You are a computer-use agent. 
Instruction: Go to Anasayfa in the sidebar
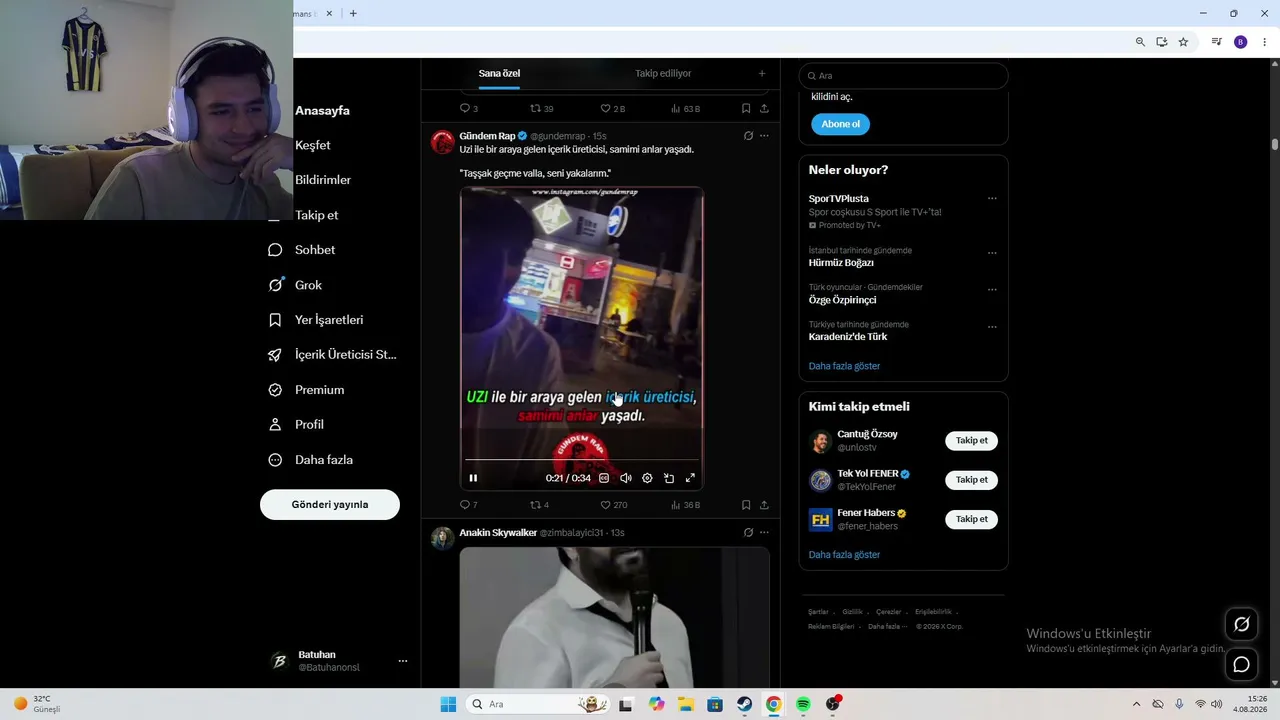coord(322,110)
